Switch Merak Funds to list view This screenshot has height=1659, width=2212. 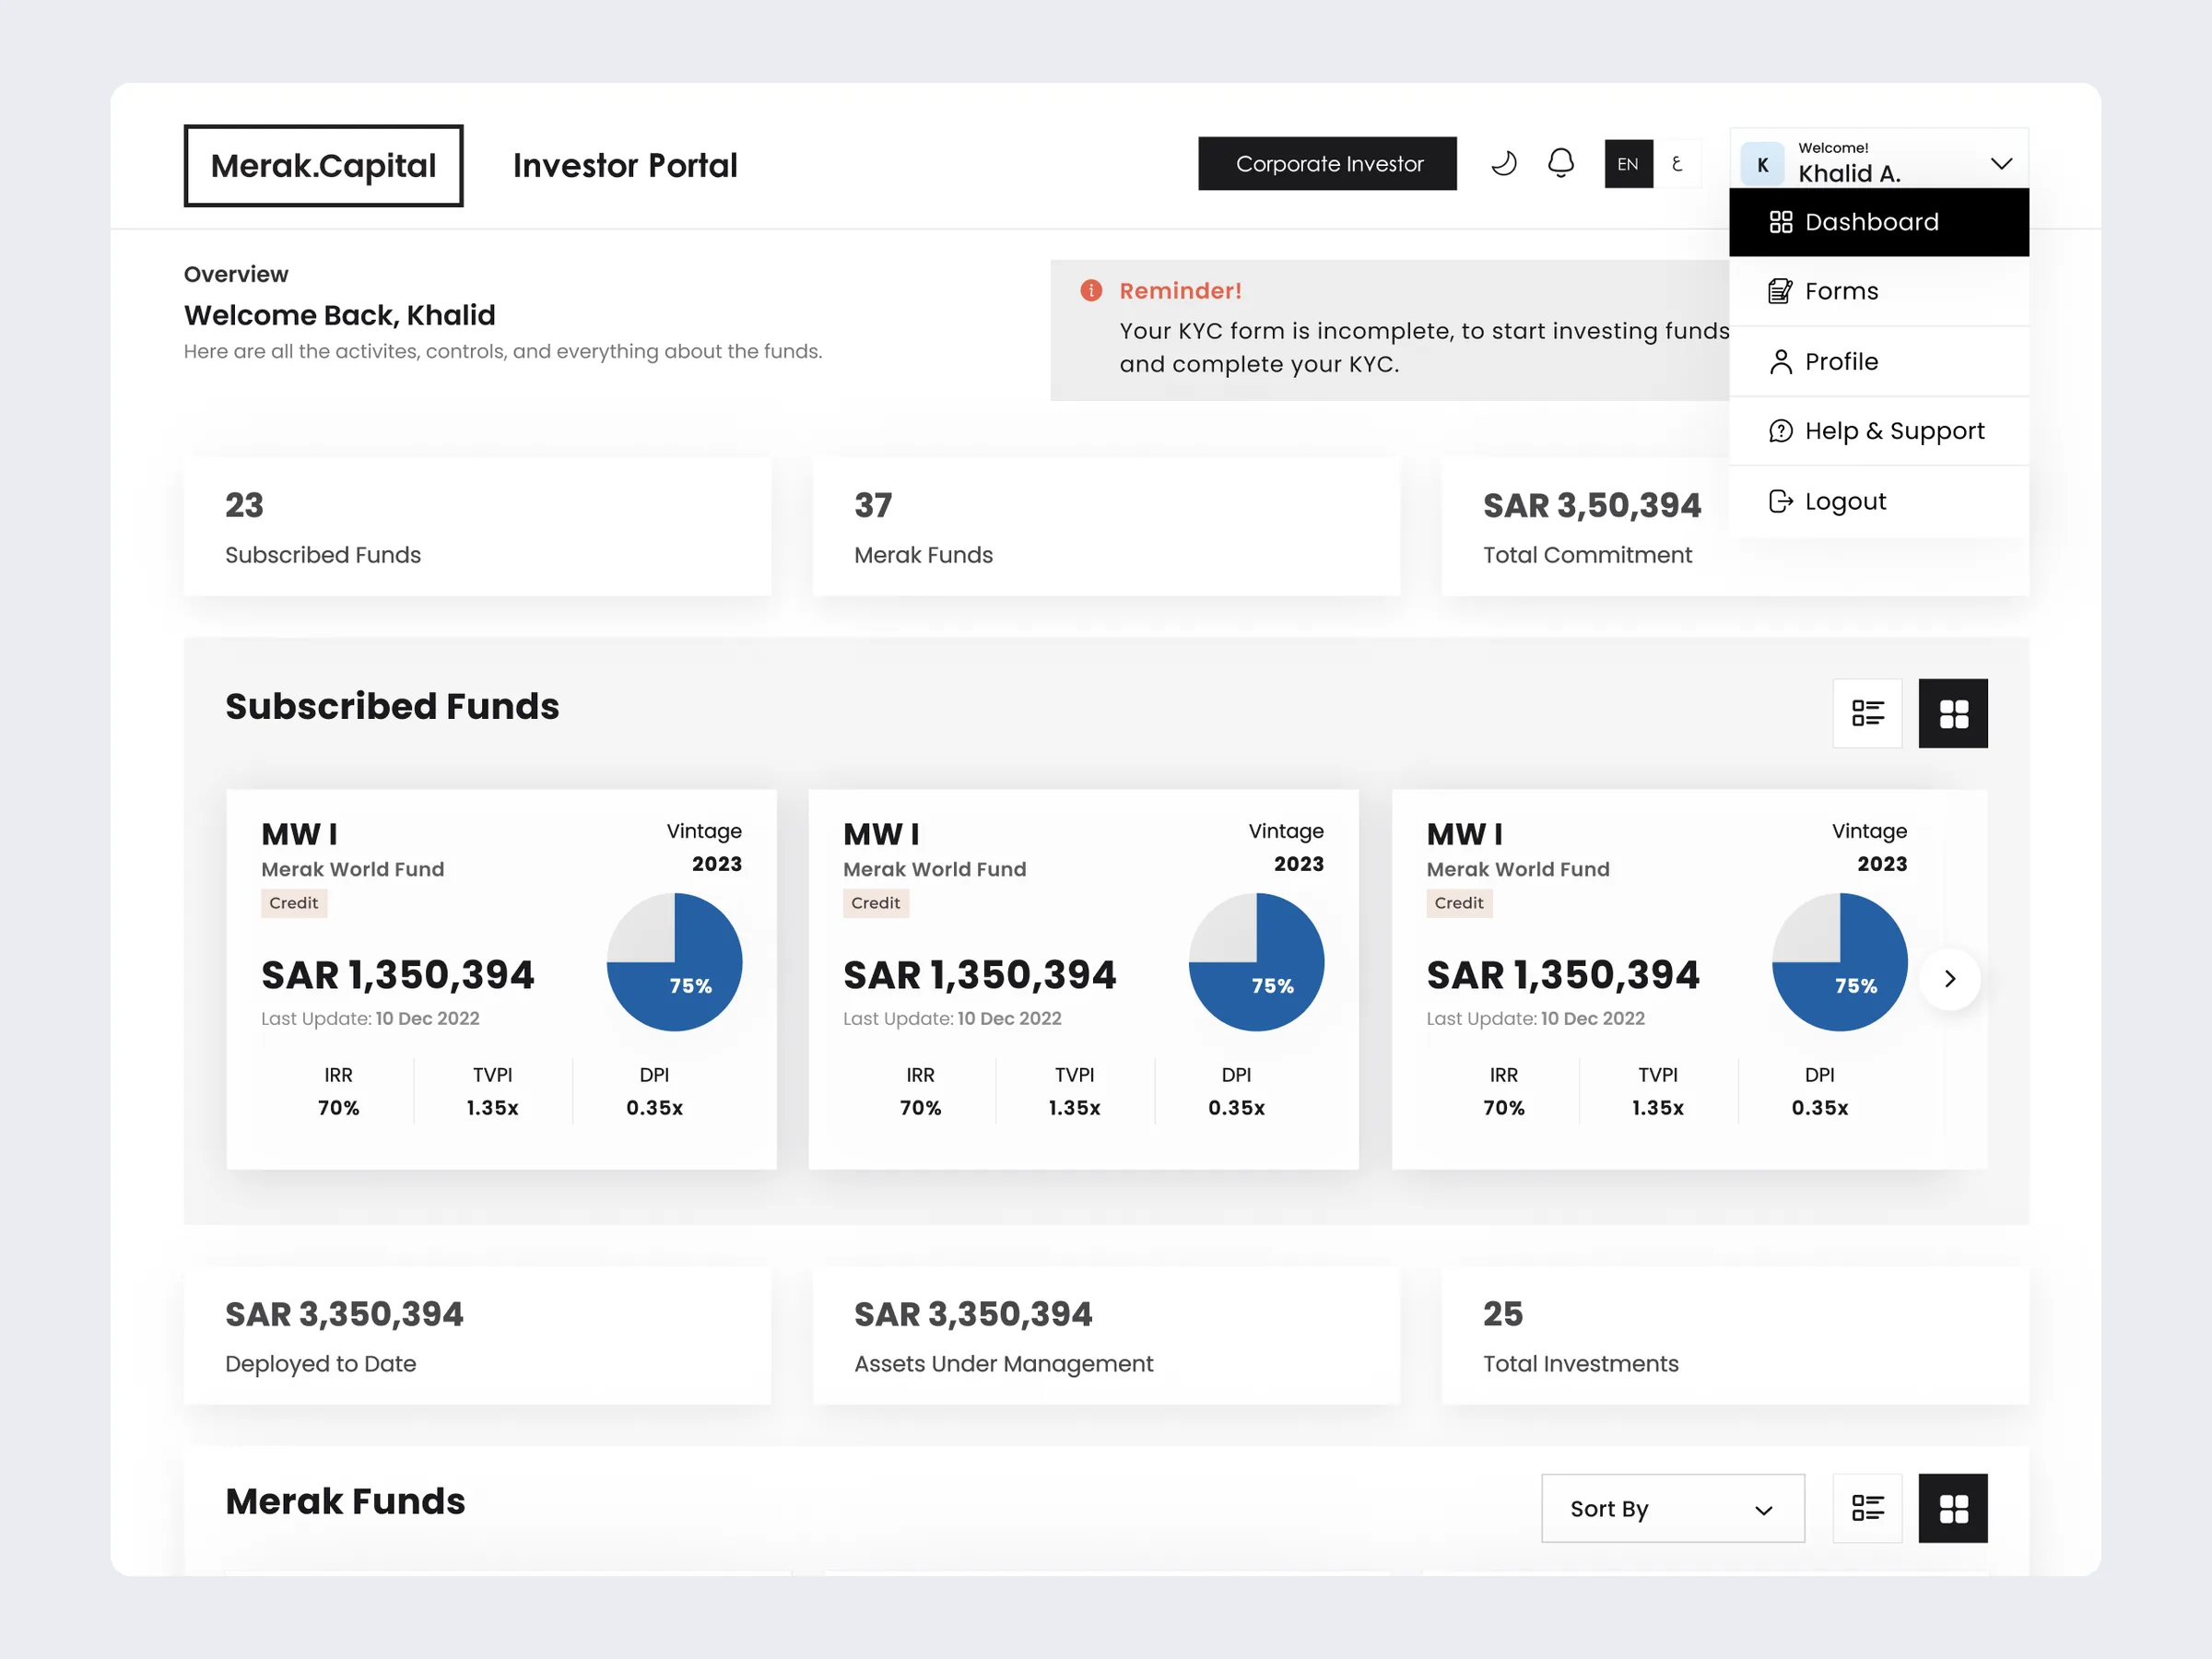pyautogui.click(x=1867, y=1508)
